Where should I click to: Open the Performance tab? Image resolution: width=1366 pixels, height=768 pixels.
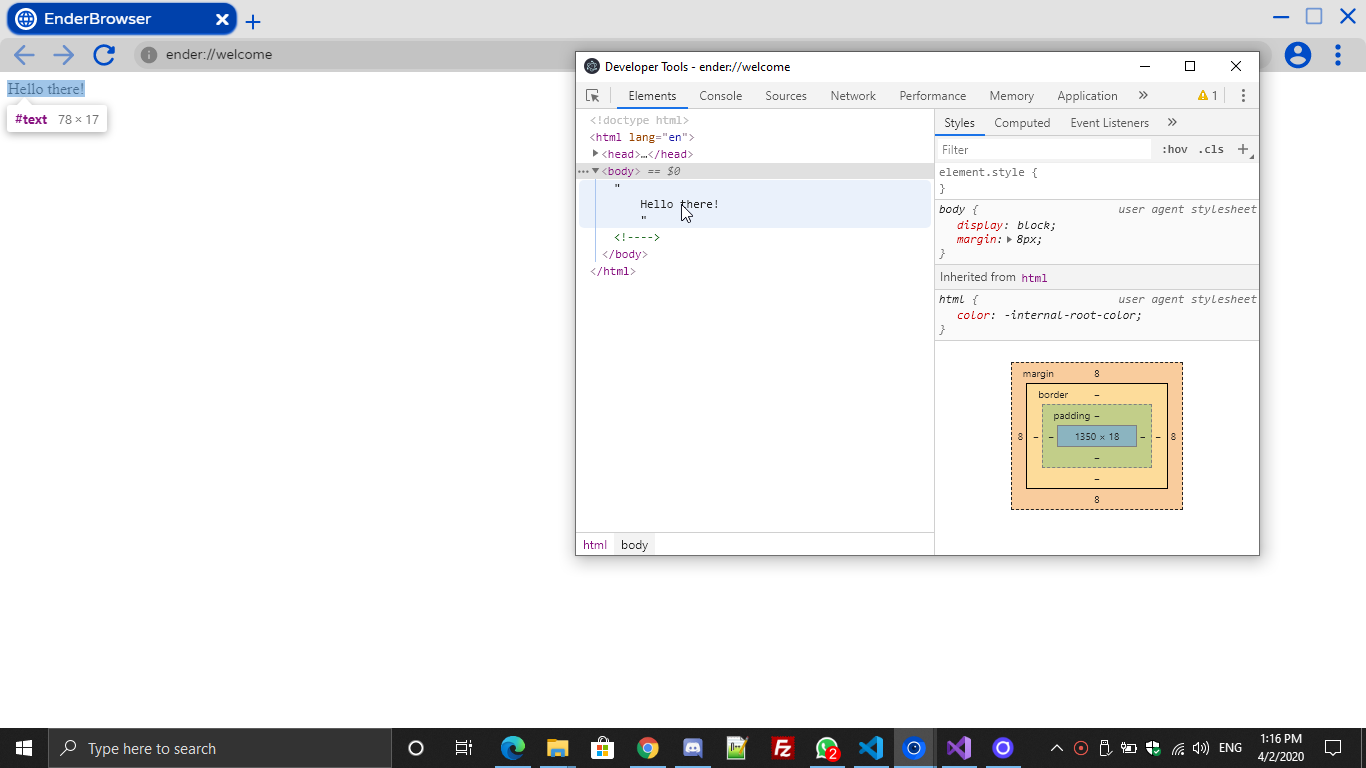point(932,96)
